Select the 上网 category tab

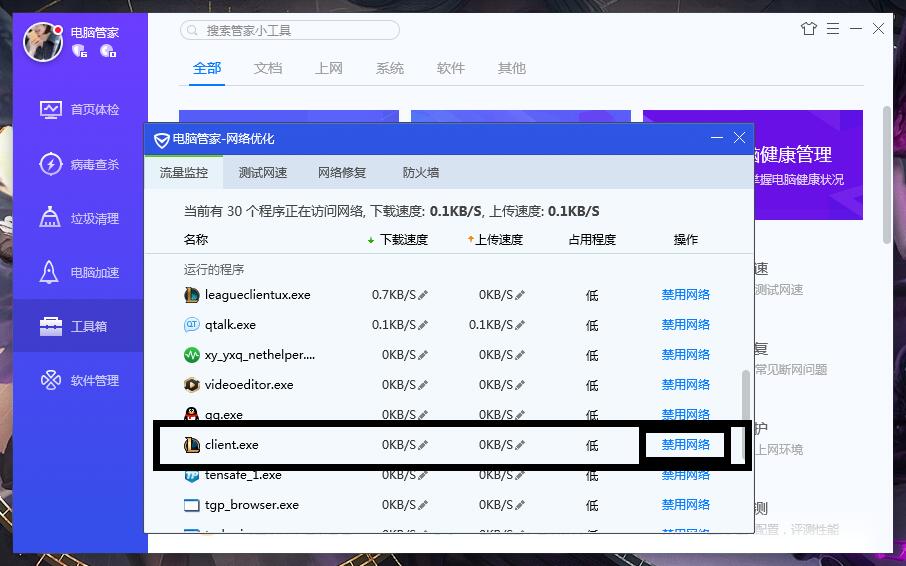click(329, 68)
